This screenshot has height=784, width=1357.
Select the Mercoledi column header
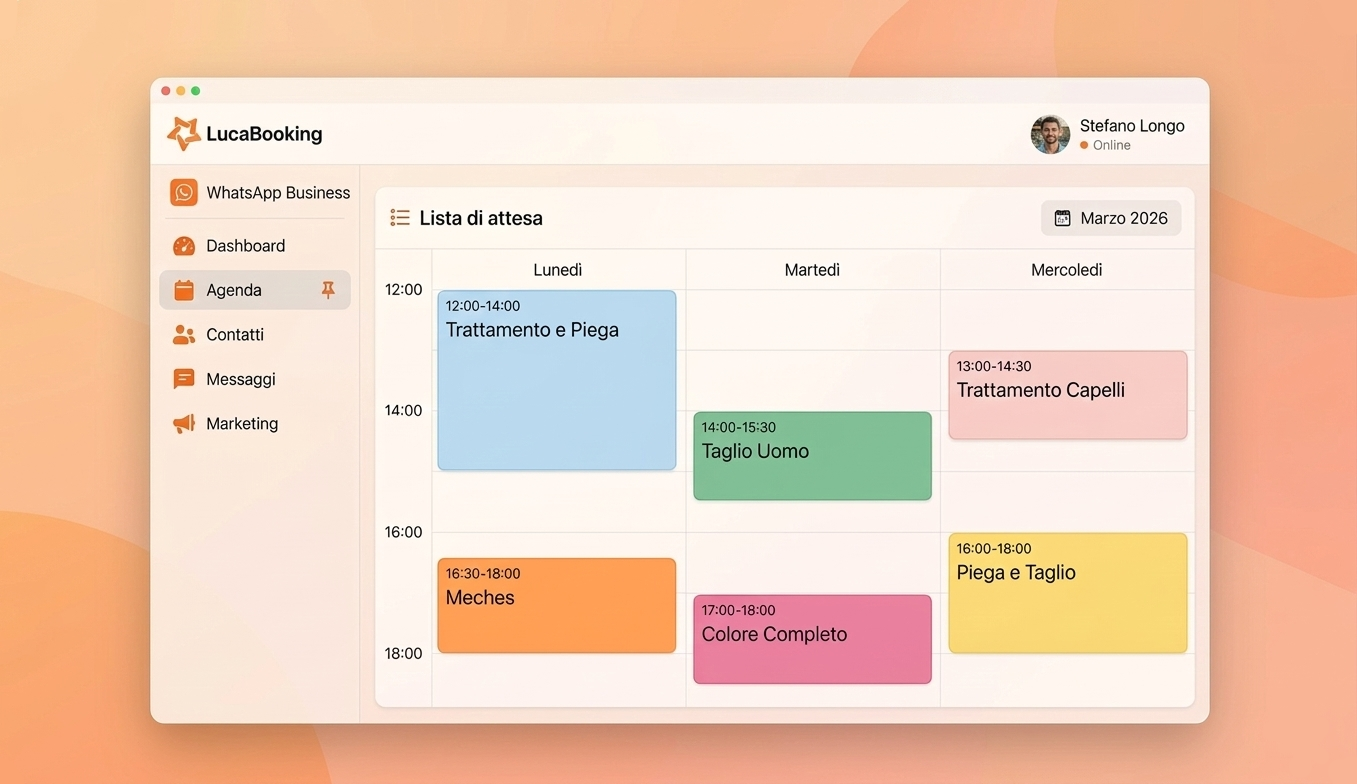pos(1066,269)
